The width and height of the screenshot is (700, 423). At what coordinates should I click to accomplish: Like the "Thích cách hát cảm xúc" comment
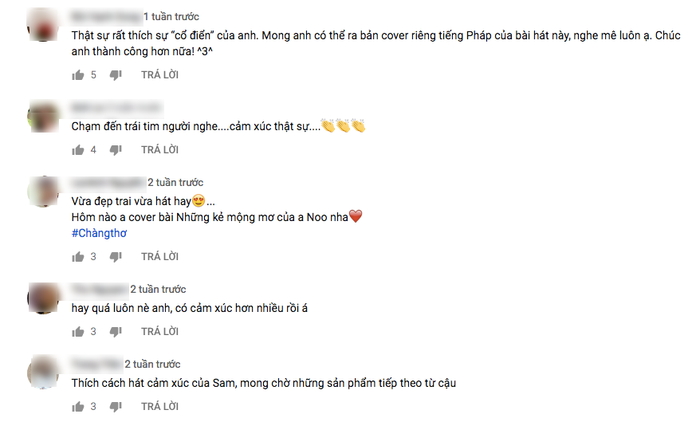click(x=78, y=406)
